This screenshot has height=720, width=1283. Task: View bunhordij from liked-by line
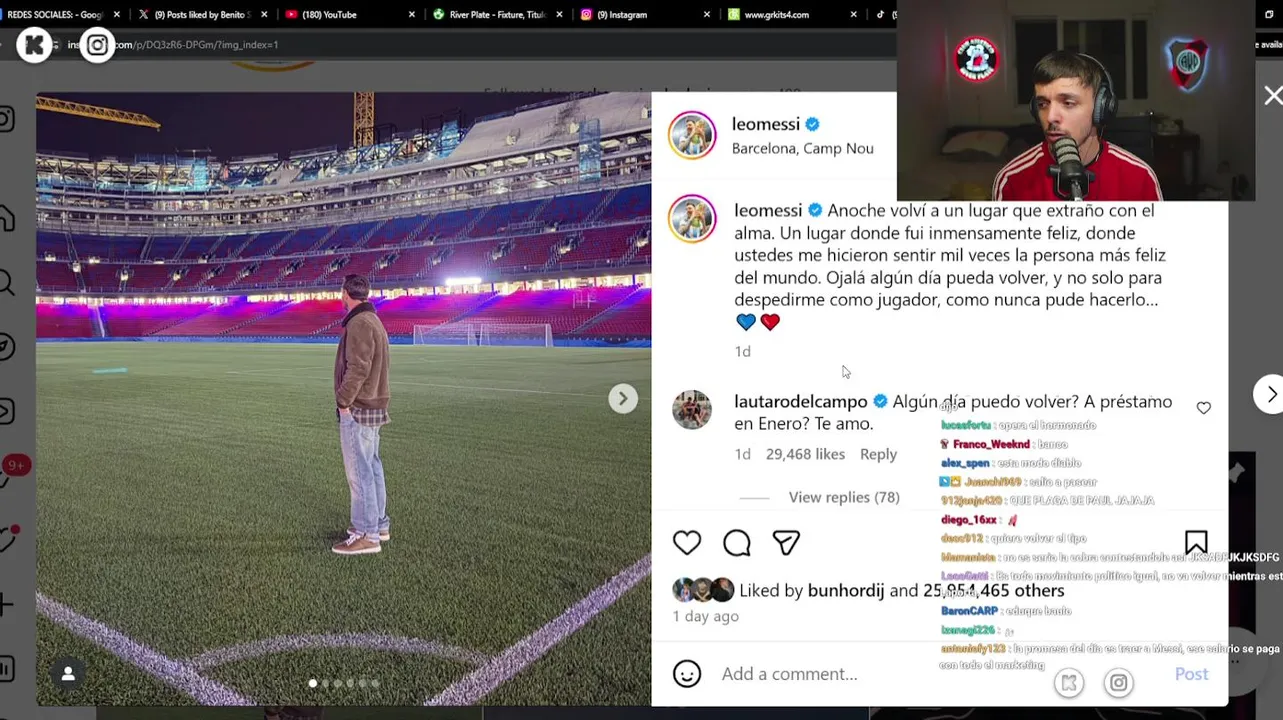tap(846, 591)
